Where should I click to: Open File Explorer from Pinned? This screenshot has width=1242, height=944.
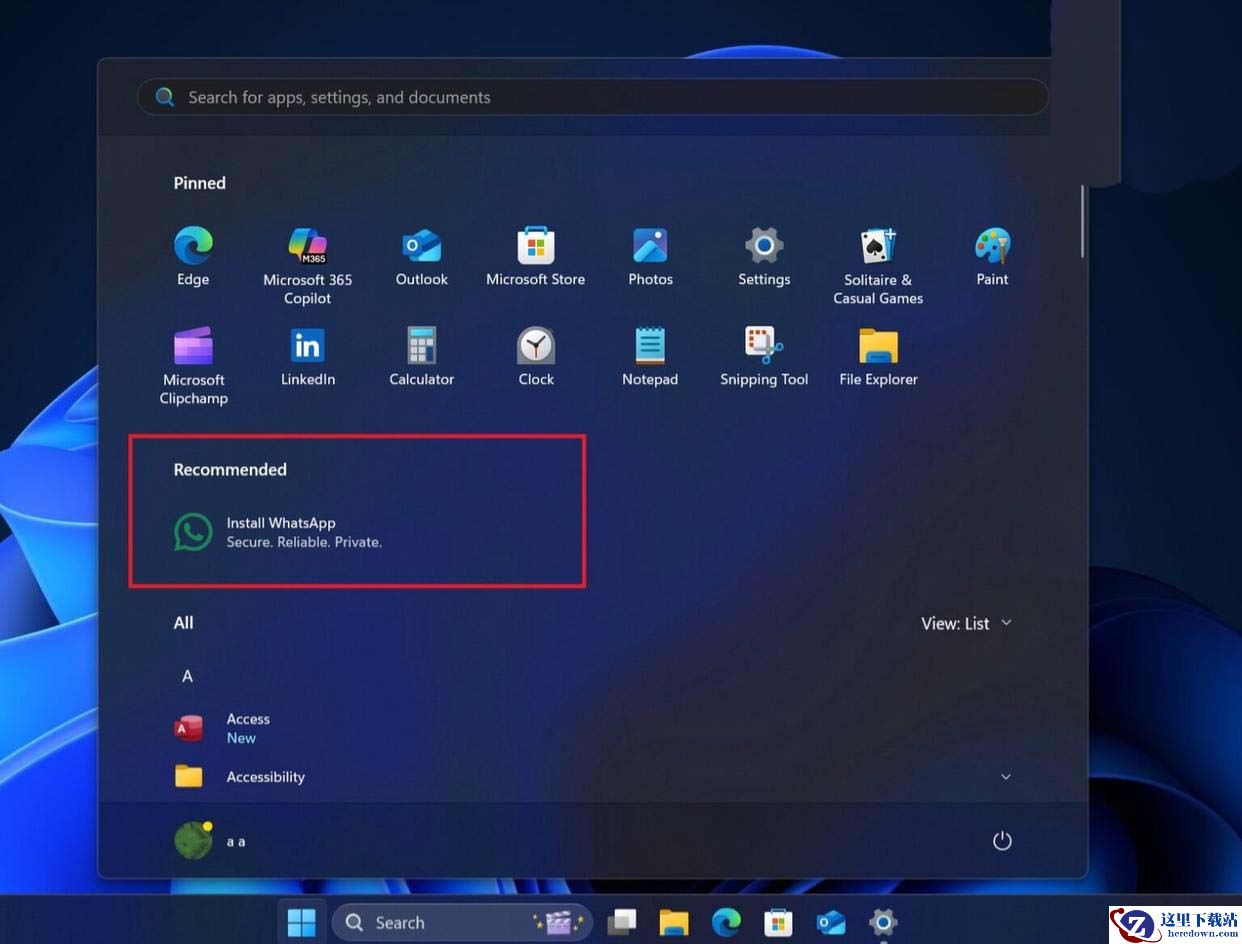[878, 357]
